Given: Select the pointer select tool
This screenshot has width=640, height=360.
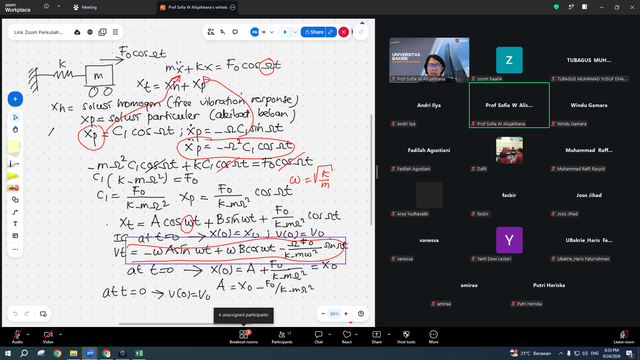Looking at the screenshot, I should click(x=15, y=118).
